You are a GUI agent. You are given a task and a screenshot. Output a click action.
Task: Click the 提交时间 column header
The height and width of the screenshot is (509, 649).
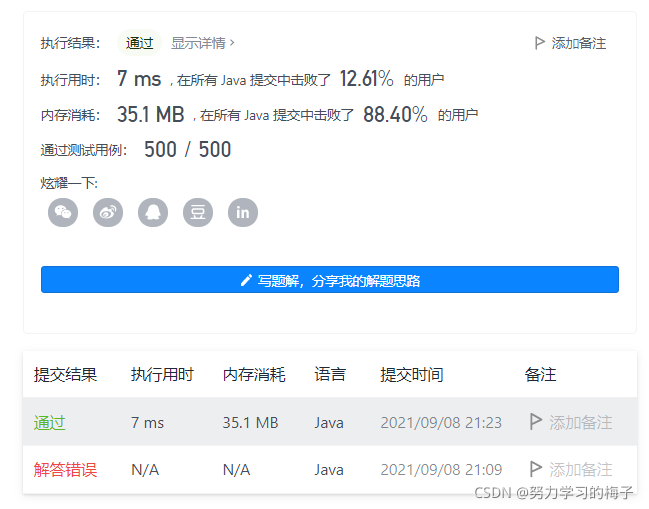pos(412,375)
